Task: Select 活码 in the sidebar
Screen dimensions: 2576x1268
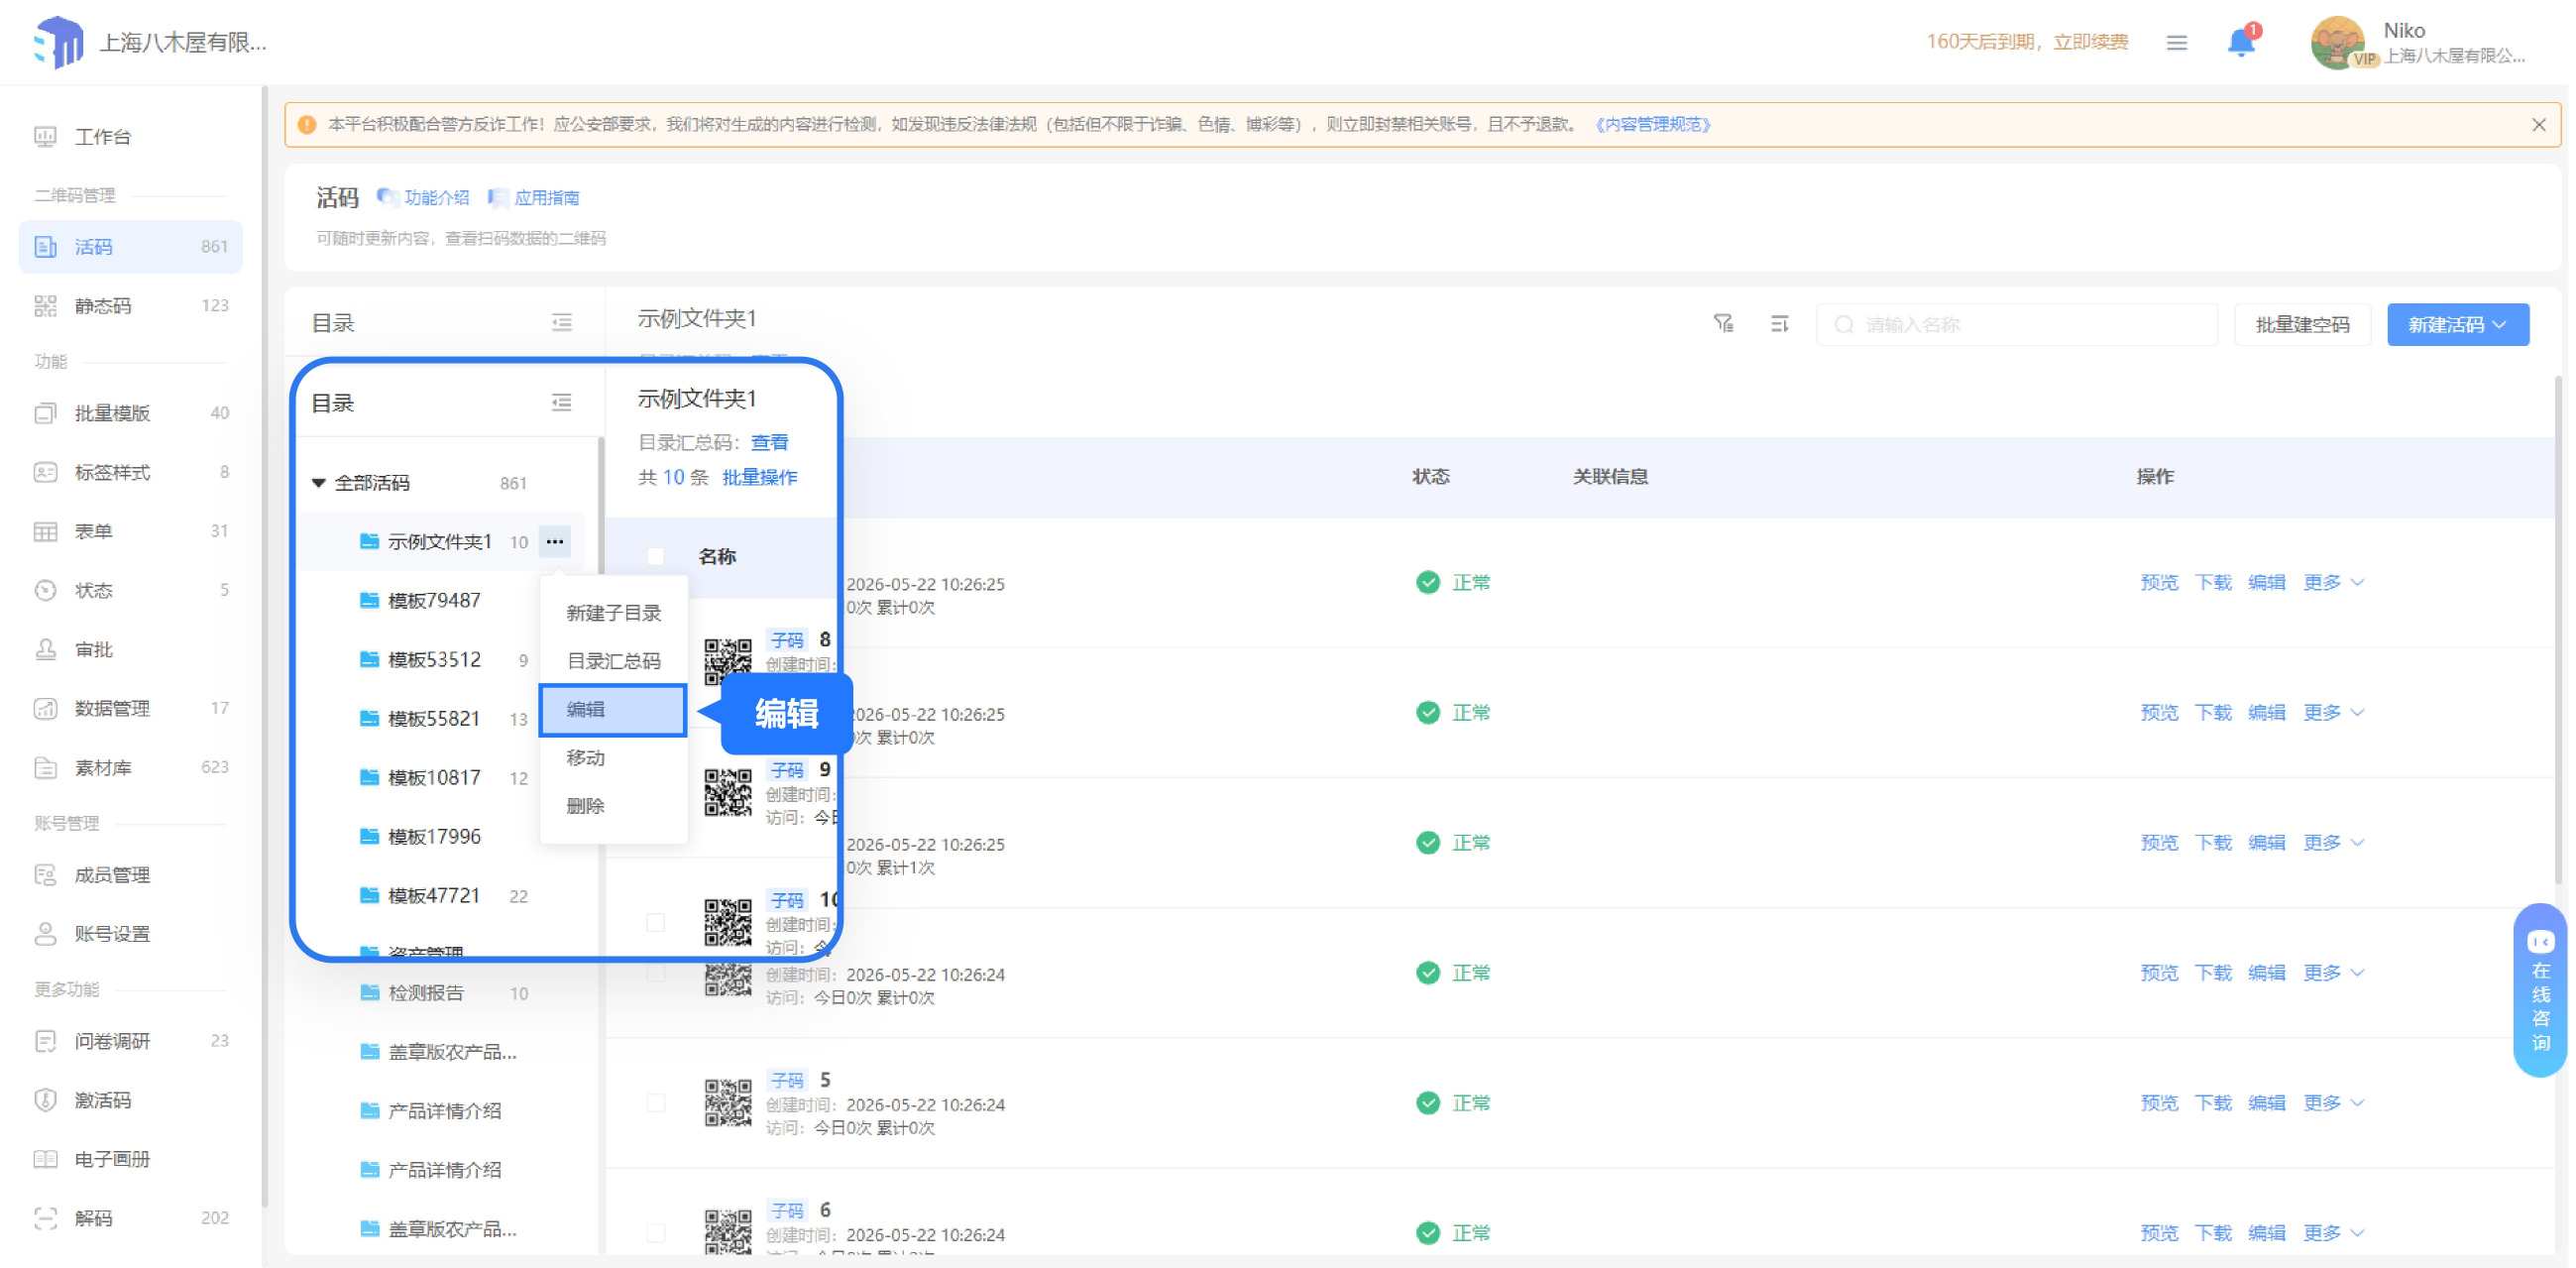Action: [130, 246]
